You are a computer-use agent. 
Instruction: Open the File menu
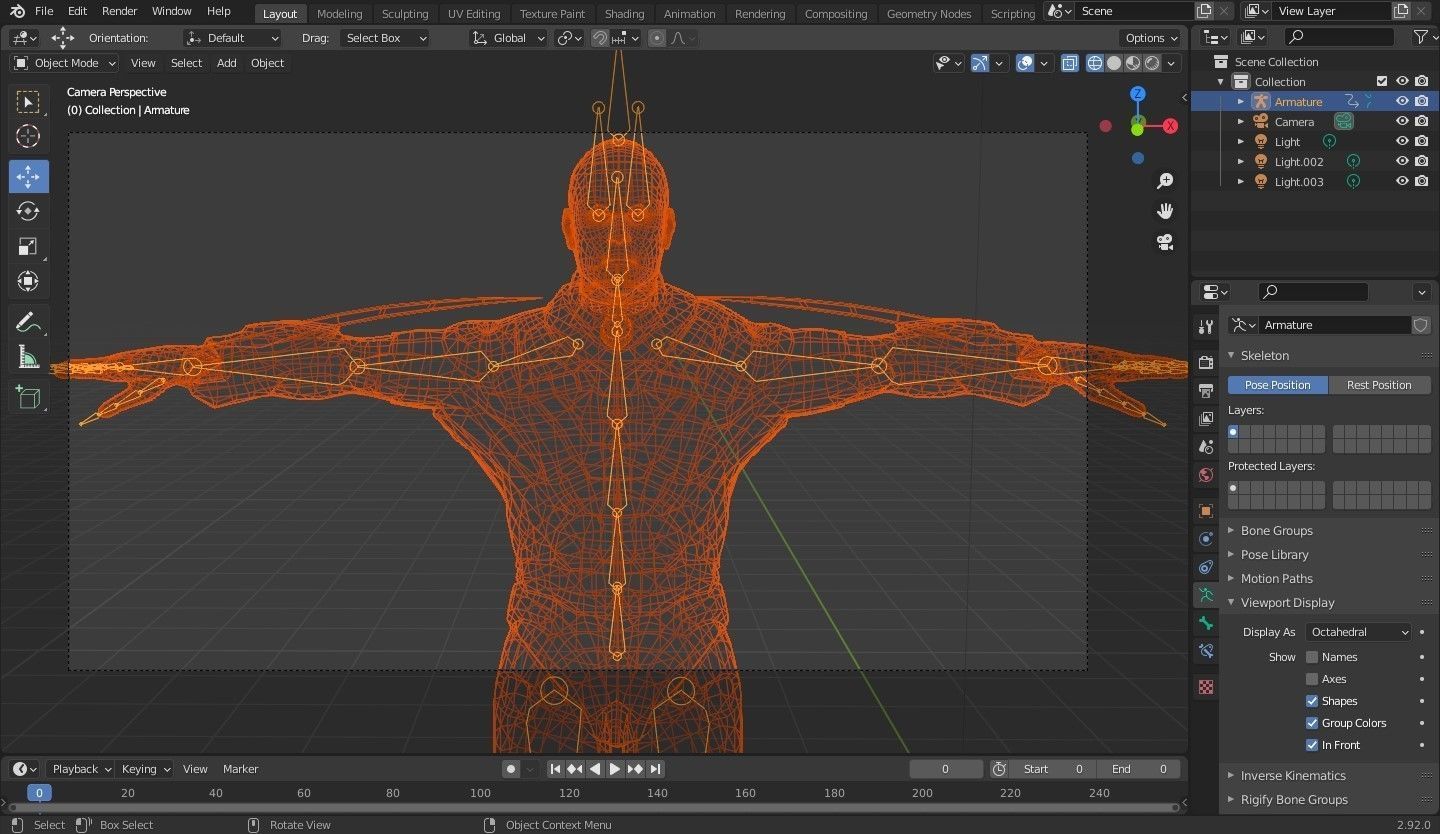44,11
